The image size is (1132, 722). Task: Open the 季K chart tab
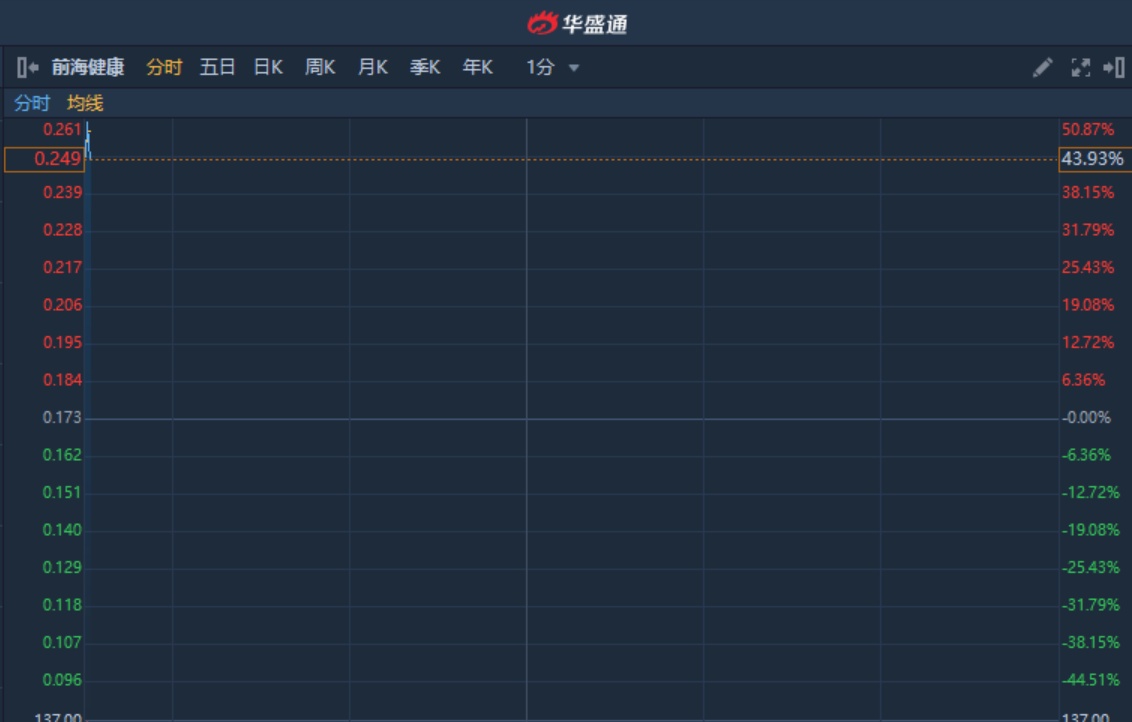[425, 68]
